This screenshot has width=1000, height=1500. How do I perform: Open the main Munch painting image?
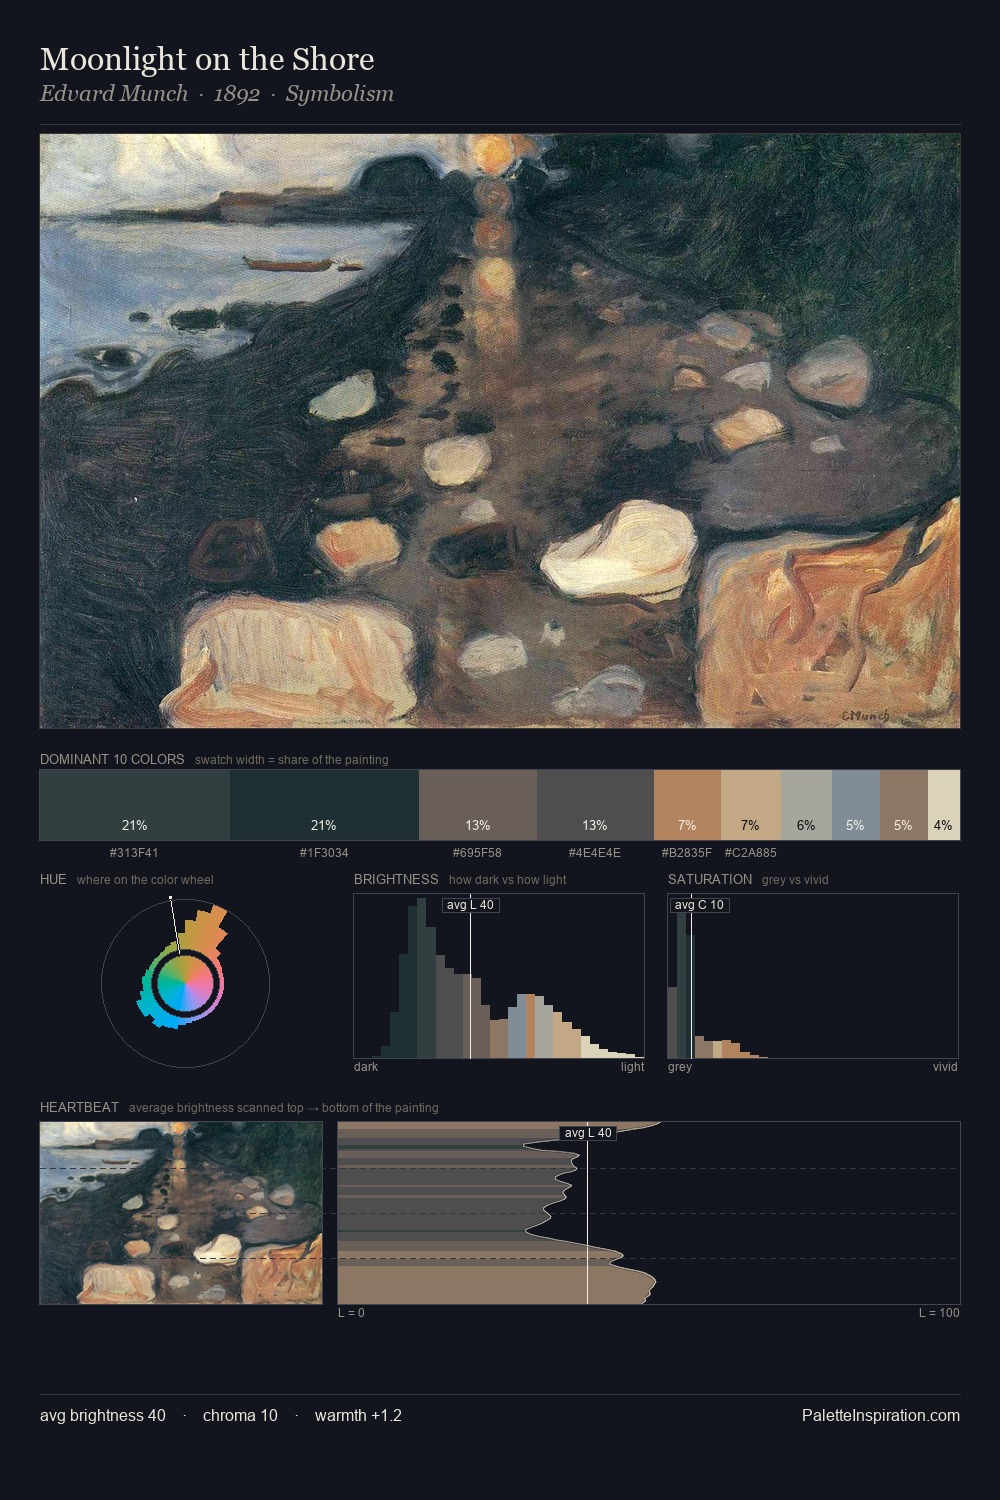tap(500, 431)
